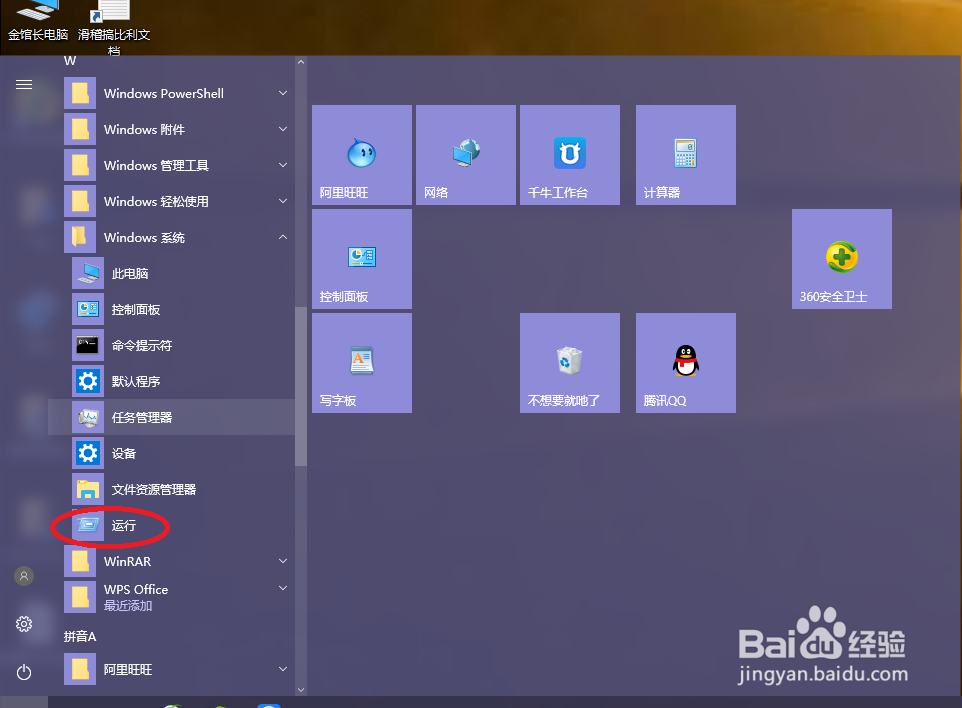Screen dimensions: 962x708
Task: Open the 控制面板 tile
Action: coord(361,258)
